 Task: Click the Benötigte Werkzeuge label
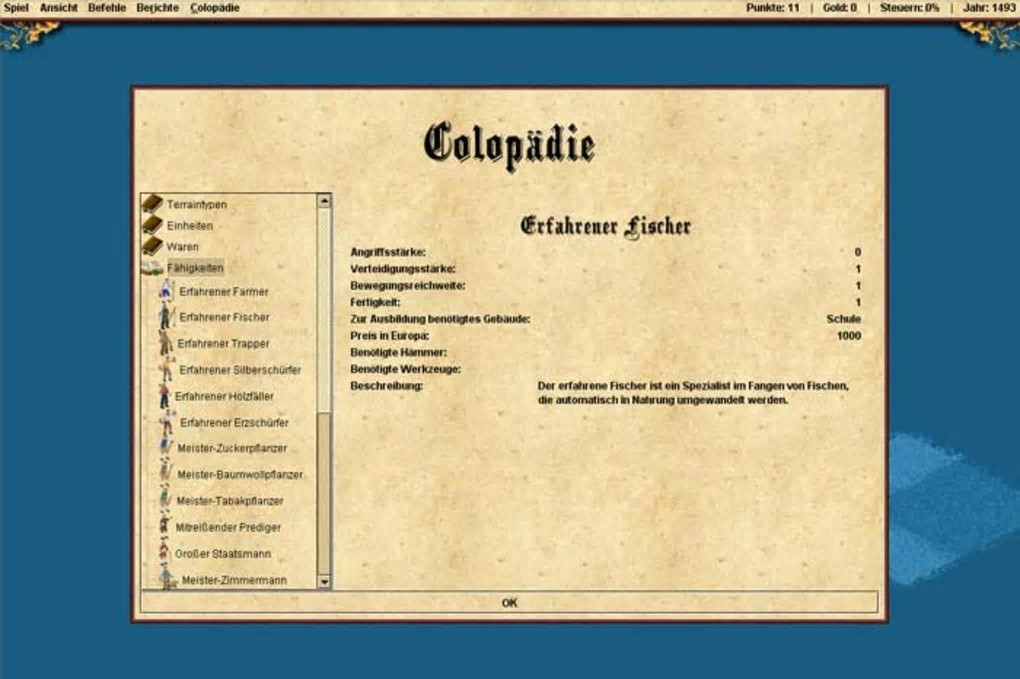tap(405, 369)
